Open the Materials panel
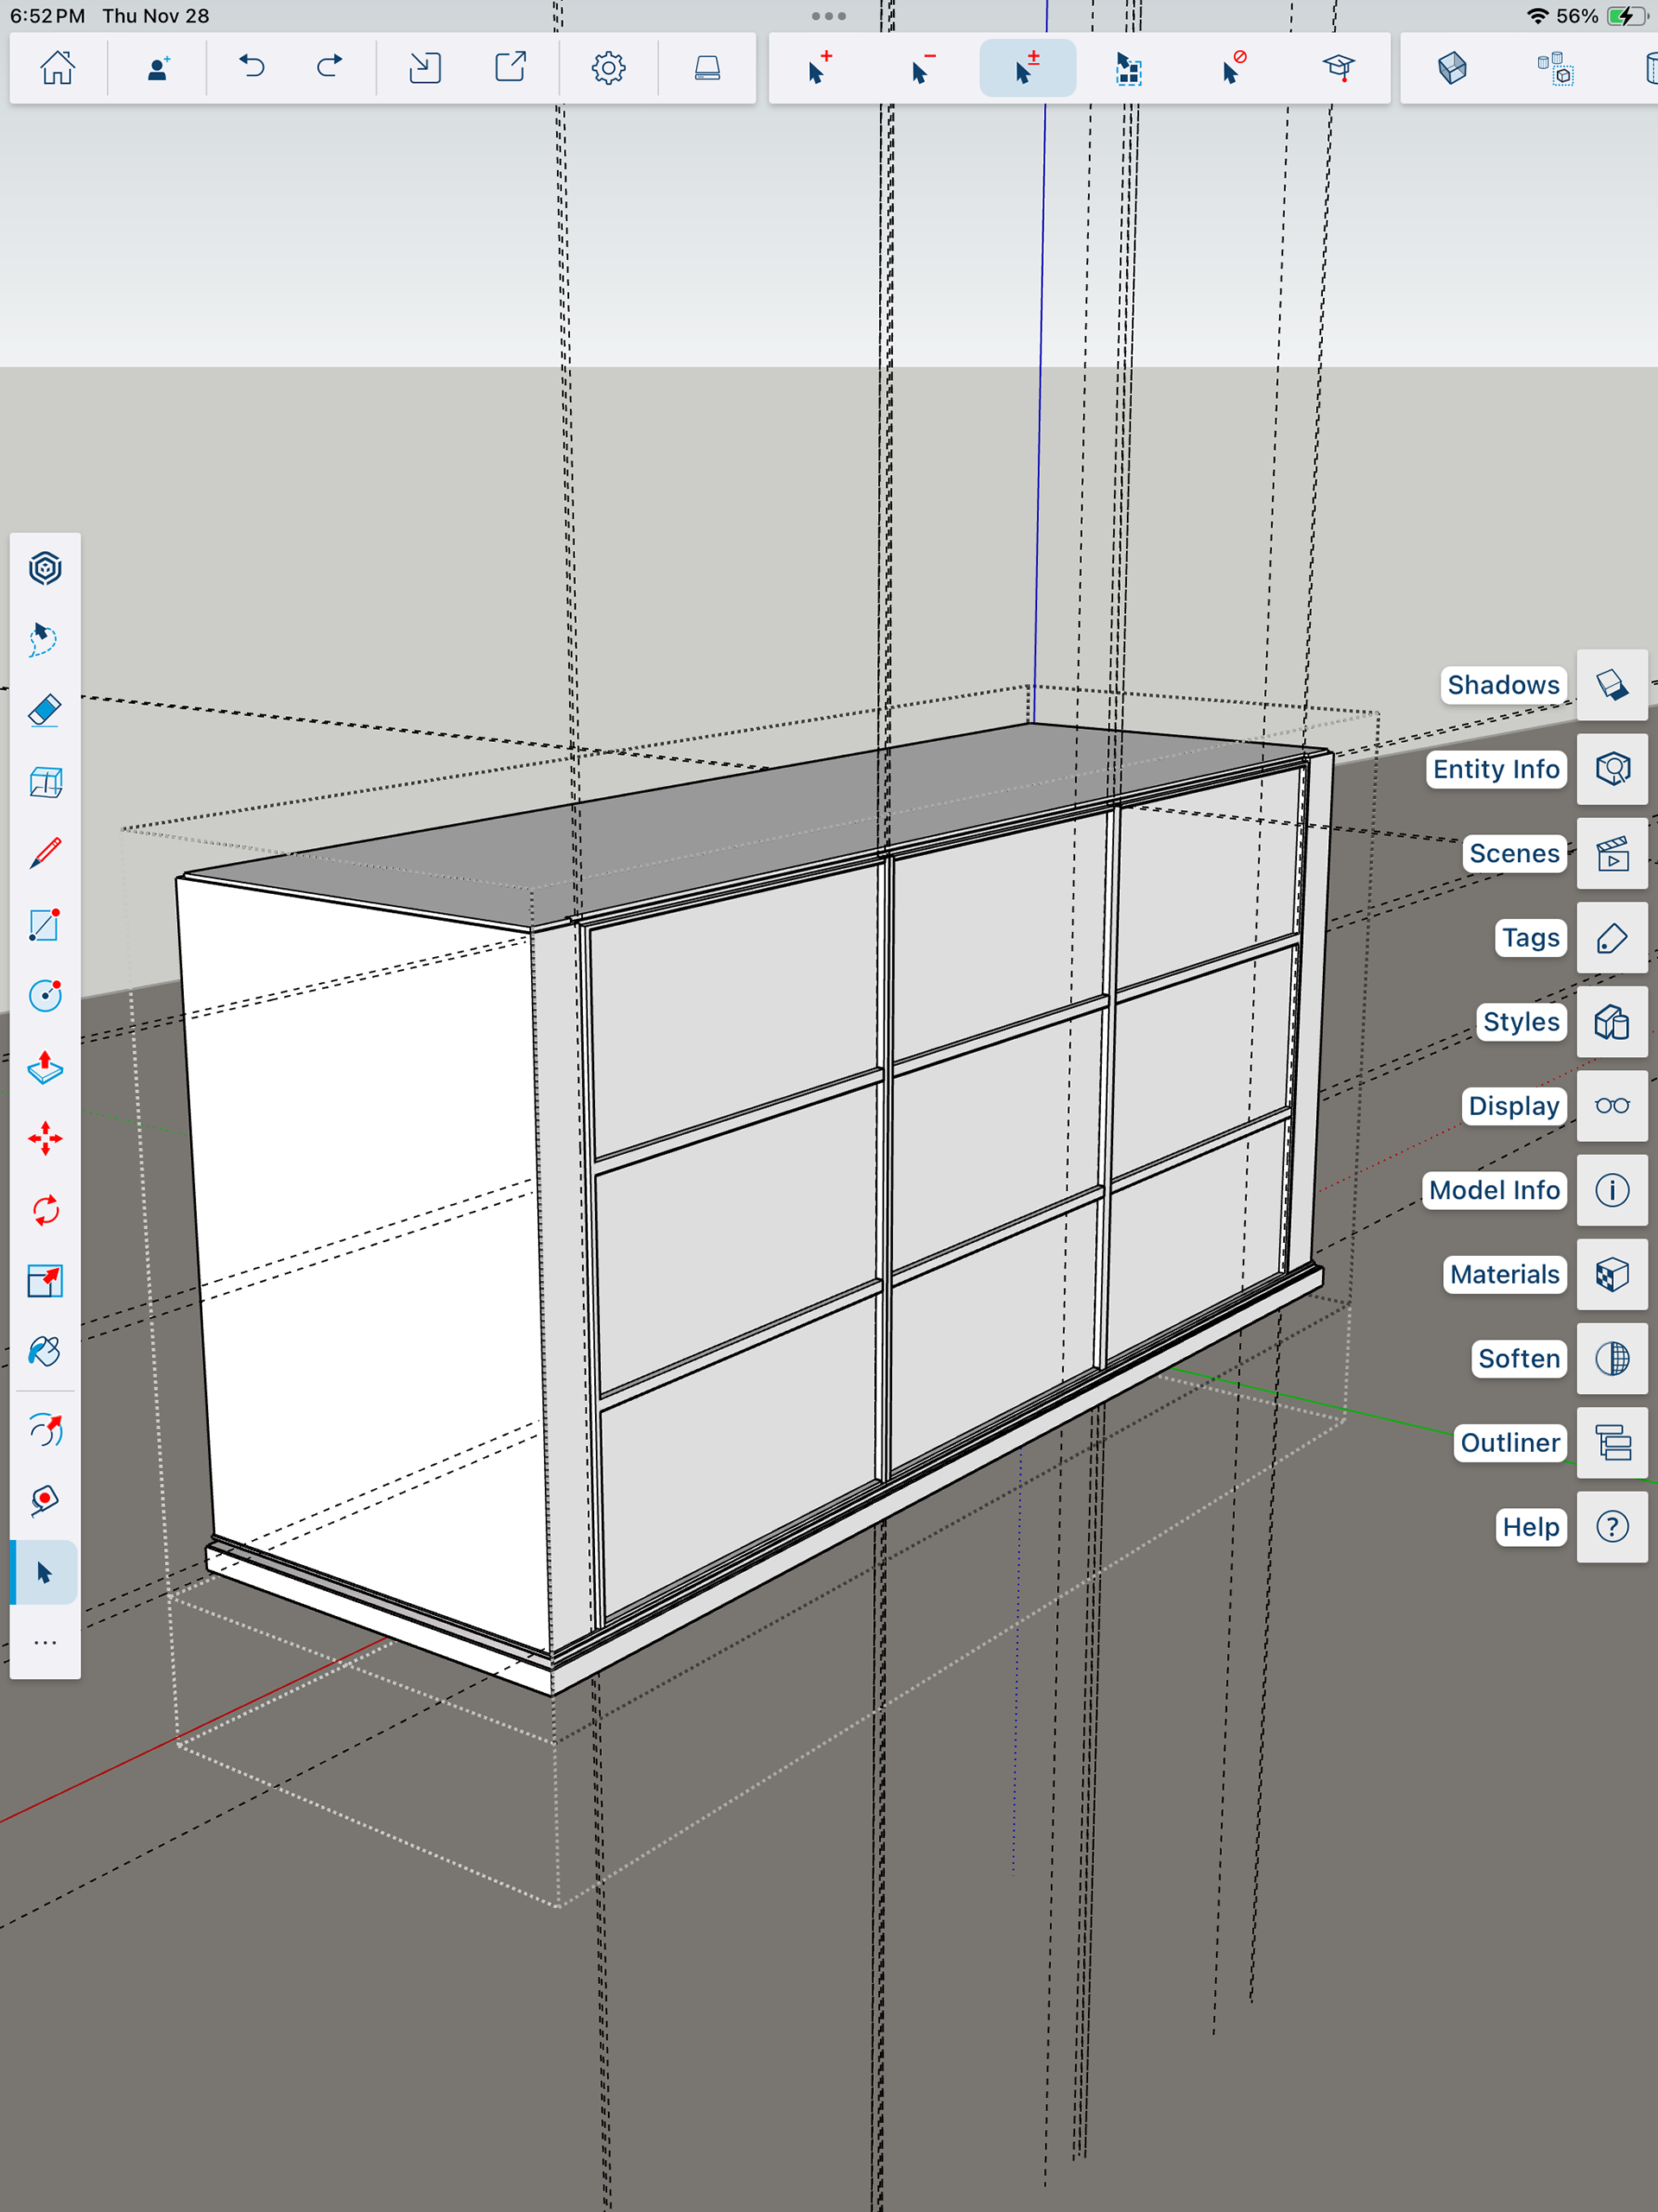The width and height of the screenshot is (1658, 2212). (x=1612, y=1274)
